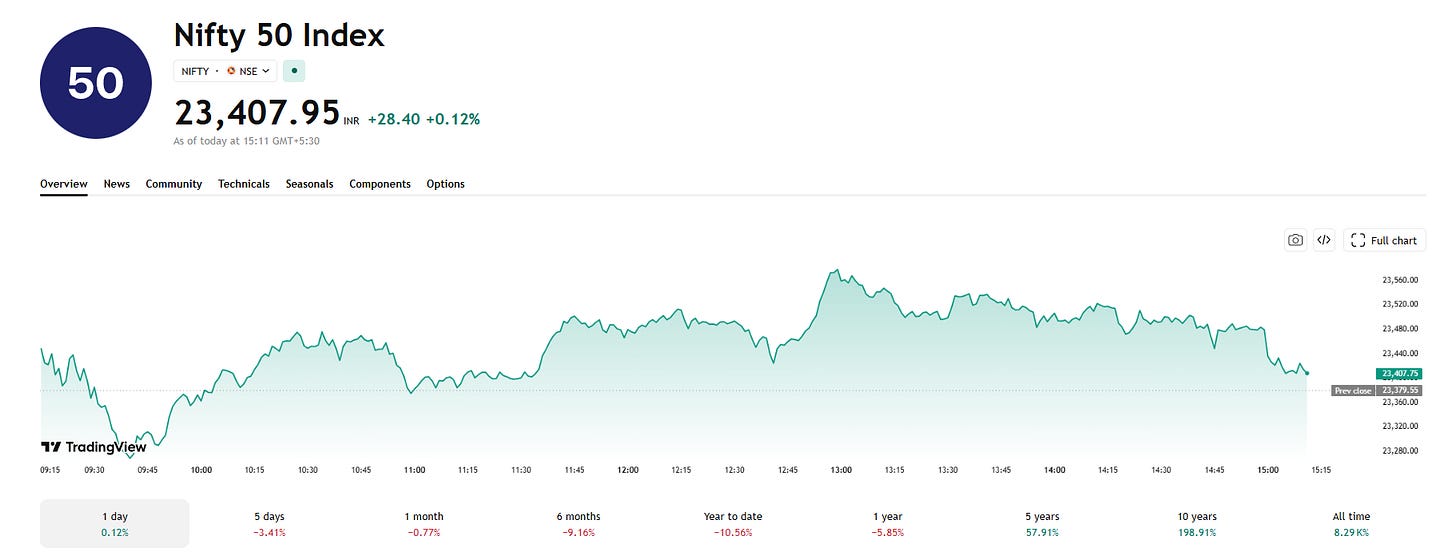Screen dimensions: 1456x559
Task: Click the Nifty 50 round logo
Action: point(95,84)
